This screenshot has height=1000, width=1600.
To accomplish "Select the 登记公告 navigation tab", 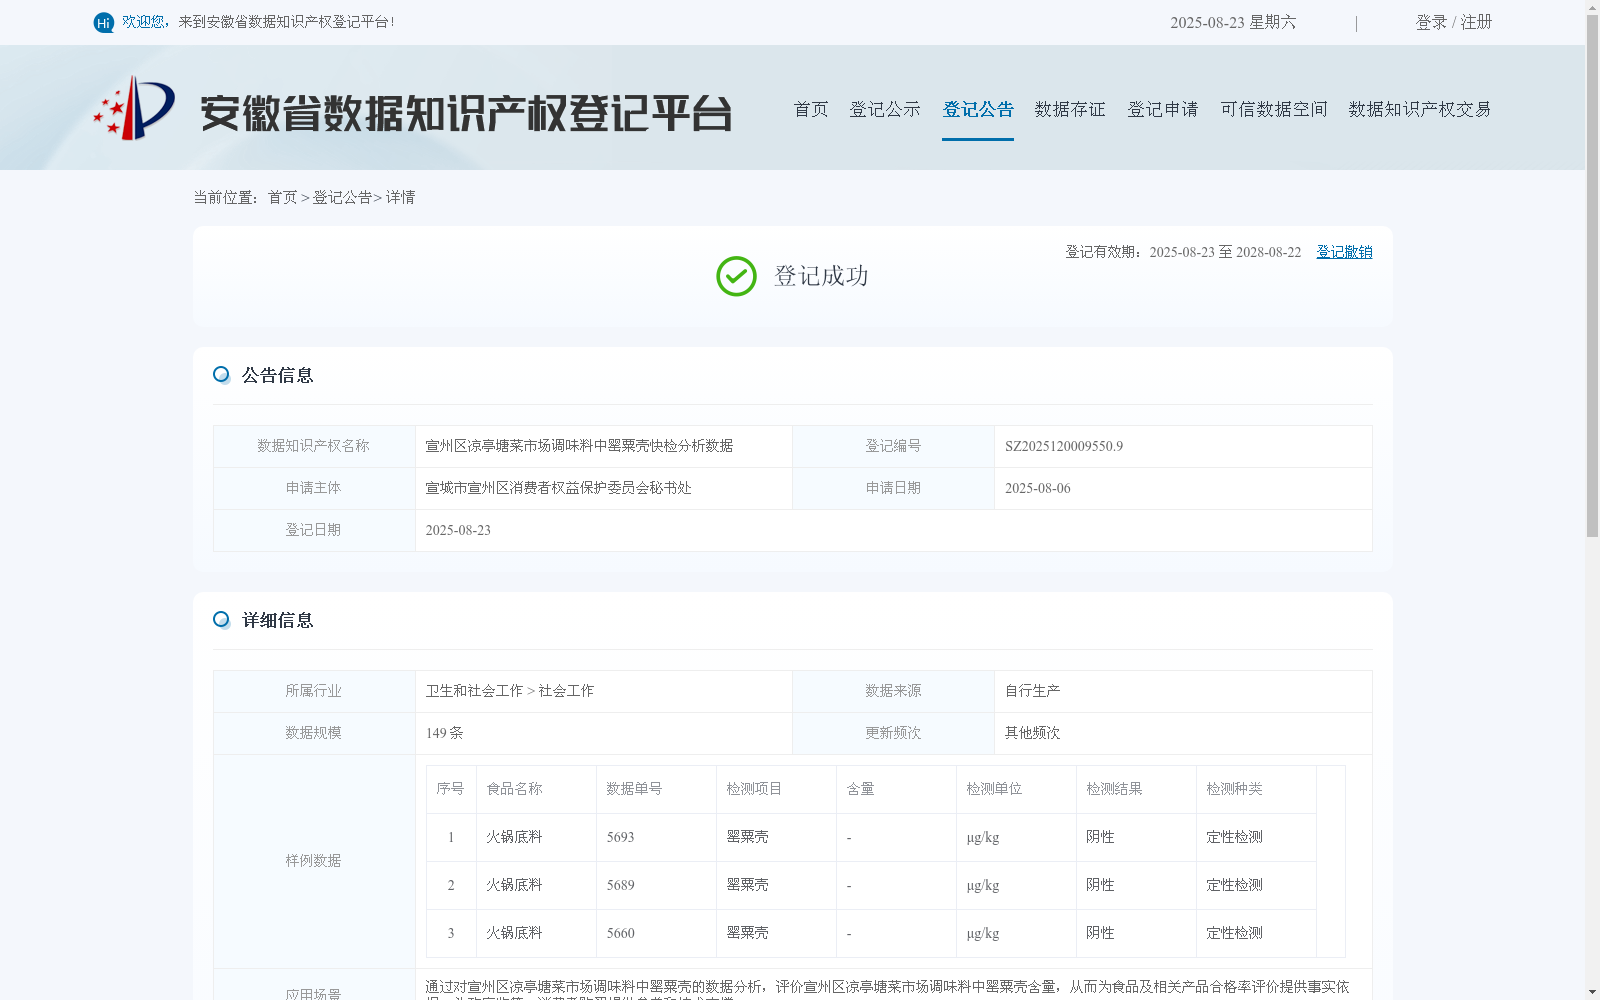I will click(978, 109).
